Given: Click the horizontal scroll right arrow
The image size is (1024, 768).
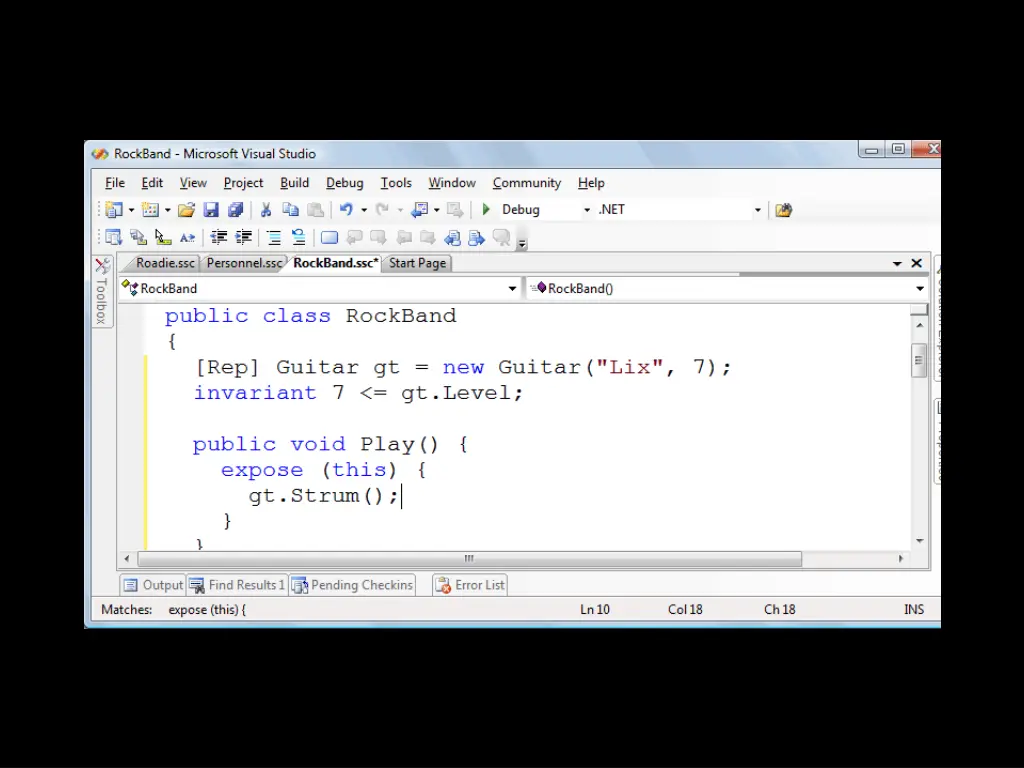Looking at the screenshot, I should pyautogui.click(x=901, y=559).
